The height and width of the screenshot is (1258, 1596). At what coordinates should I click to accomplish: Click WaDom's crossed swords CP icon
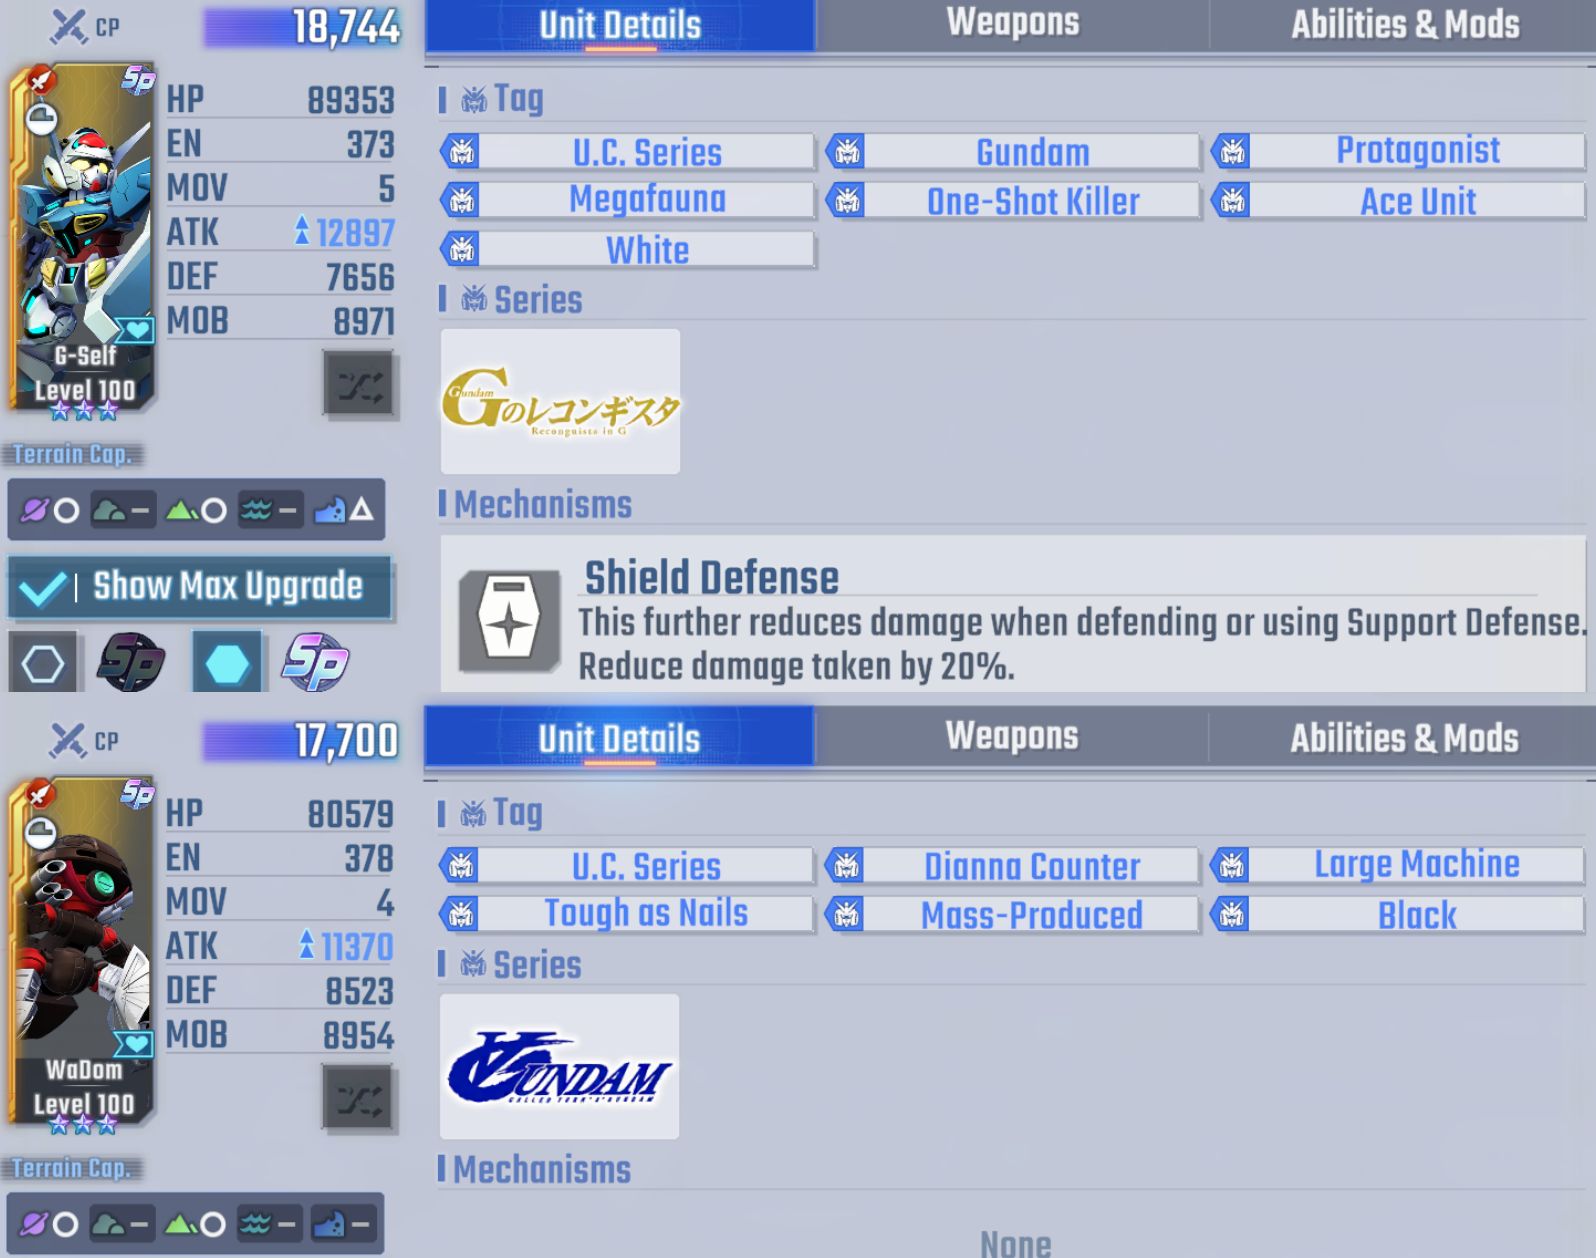(x=67, y=740)
